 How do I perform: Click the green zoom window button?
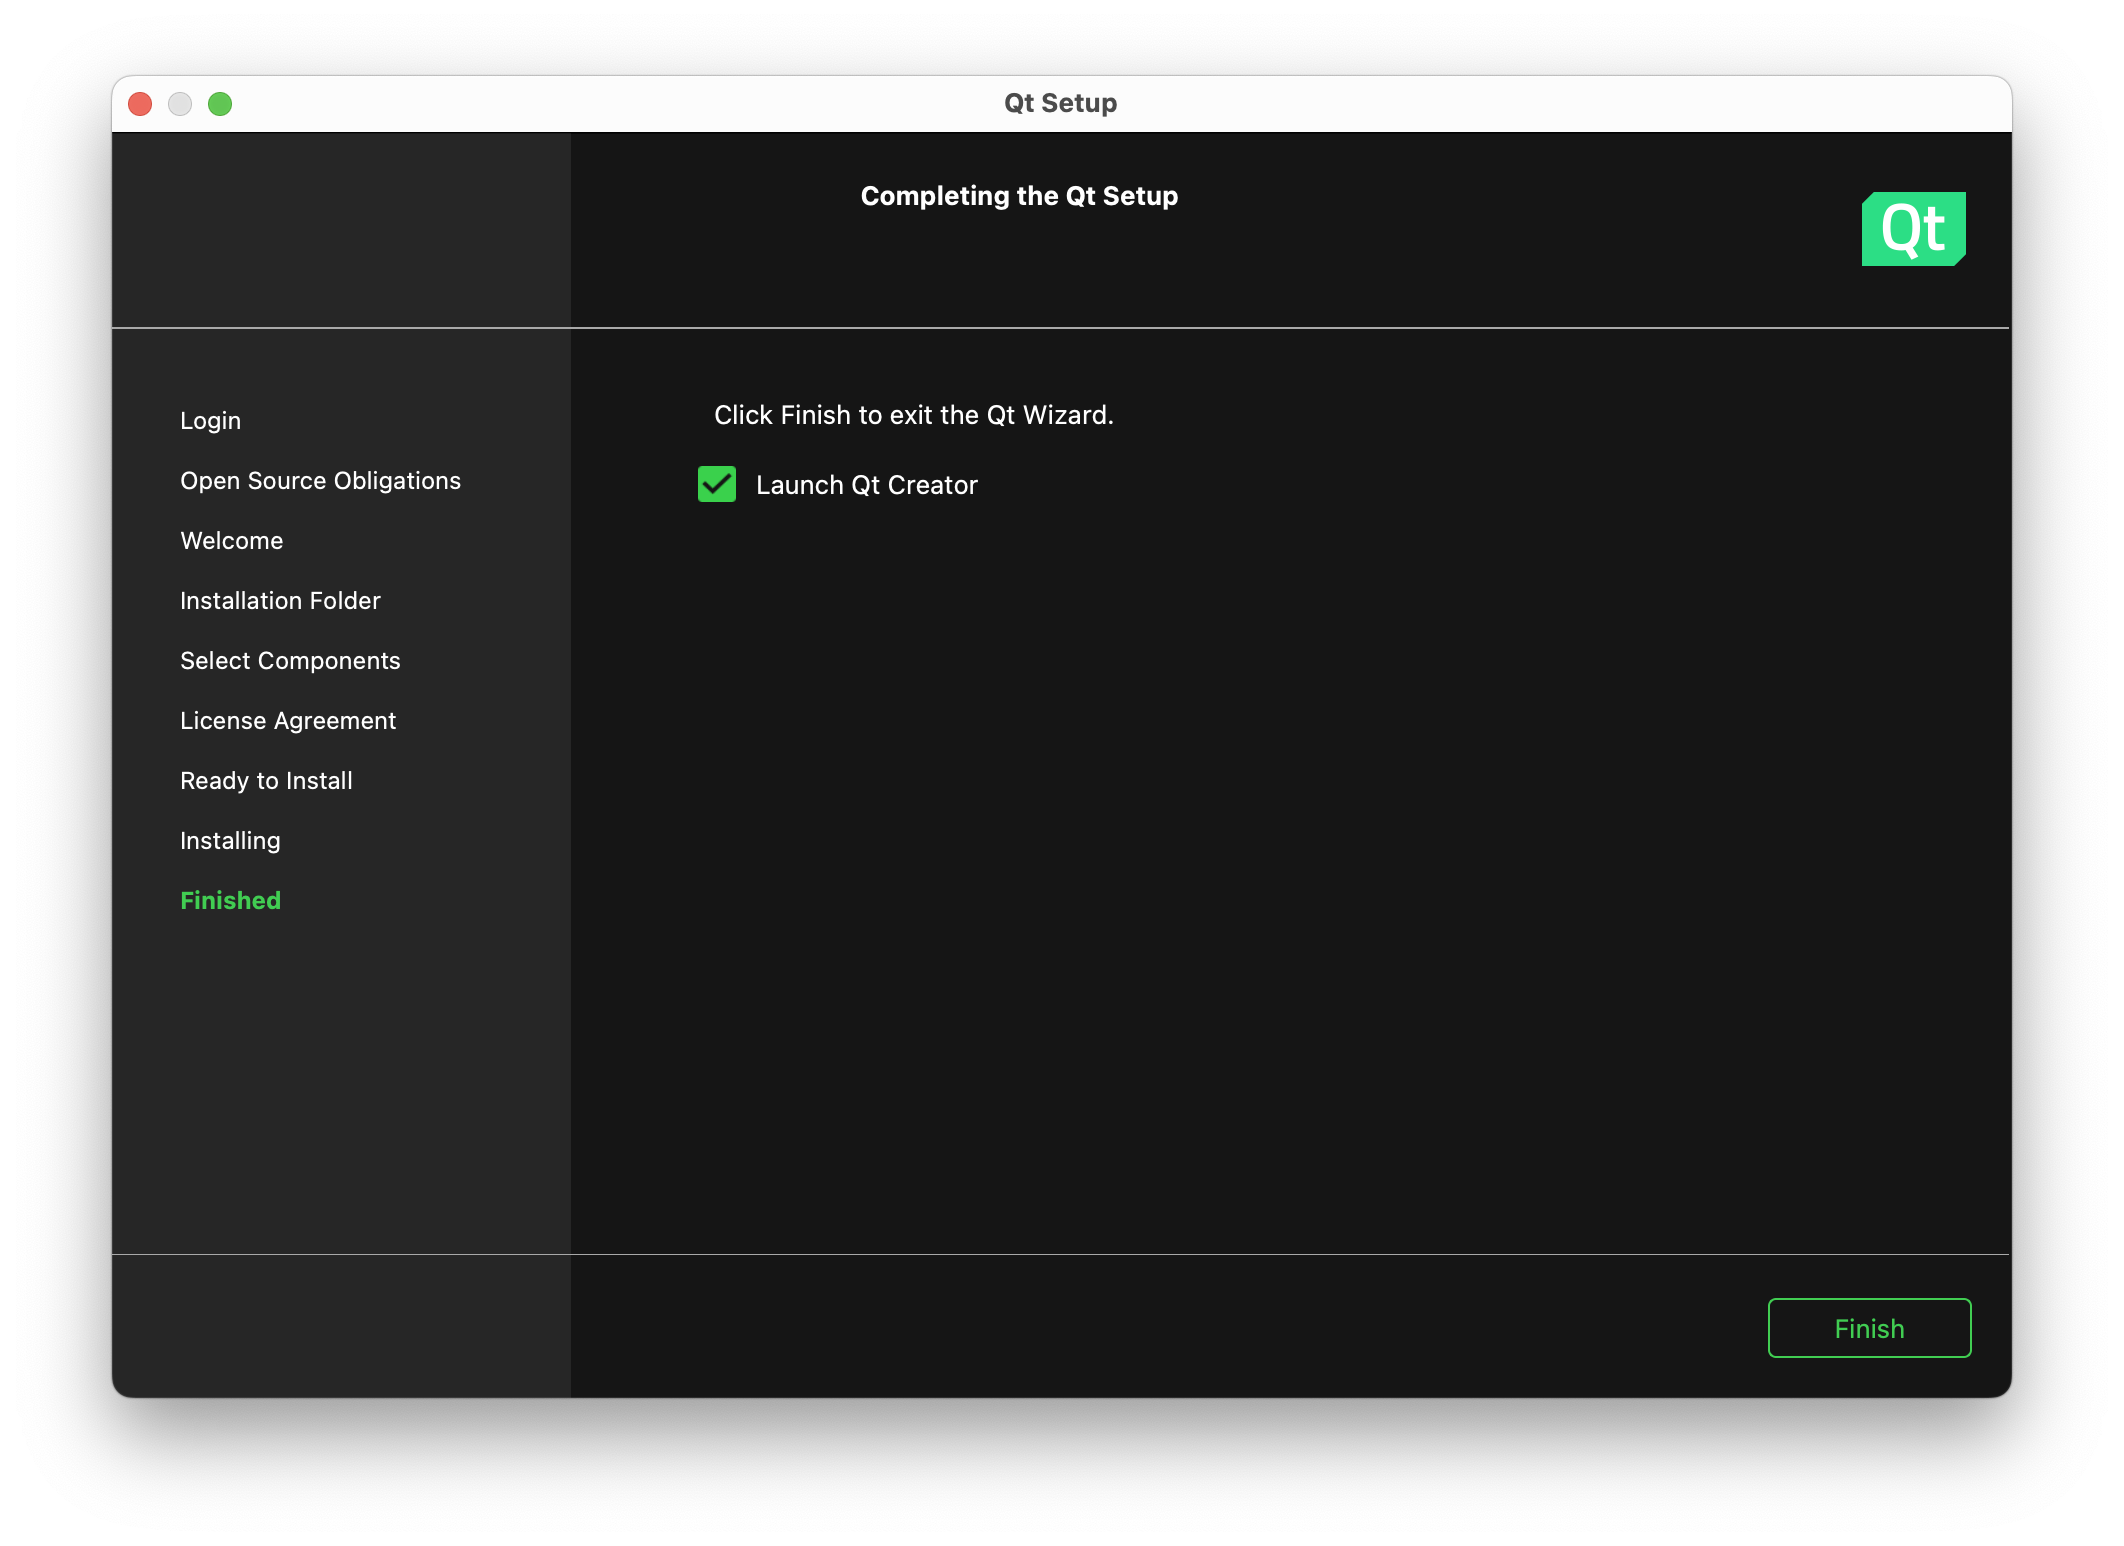pos(220,104)
